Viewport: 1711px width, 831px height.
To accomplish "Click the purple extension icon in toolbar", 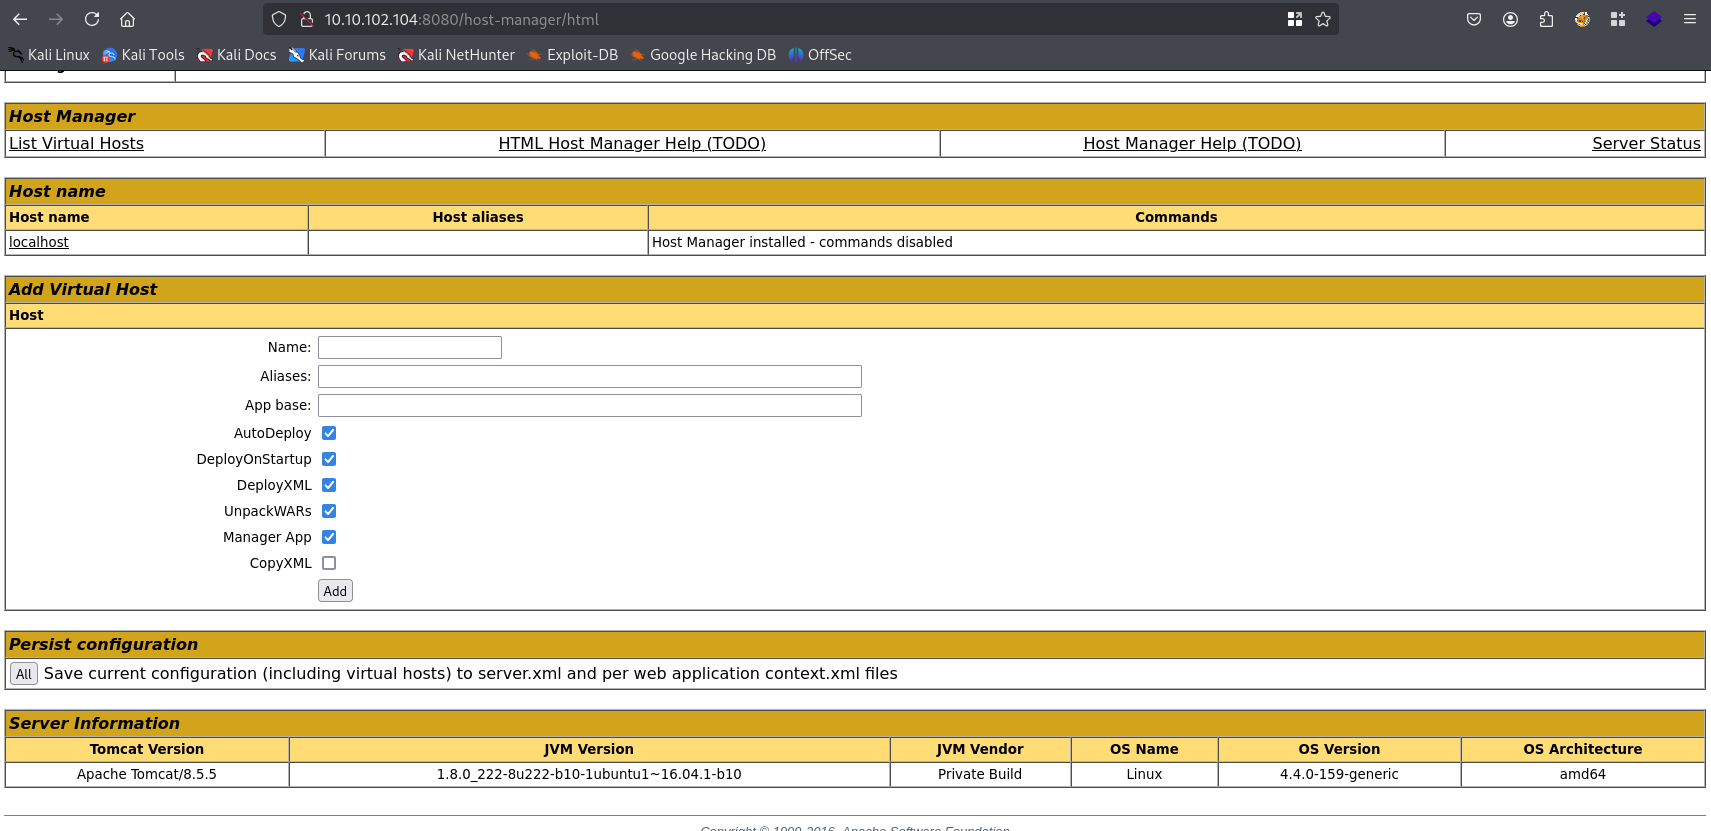I will (1654, 19).
